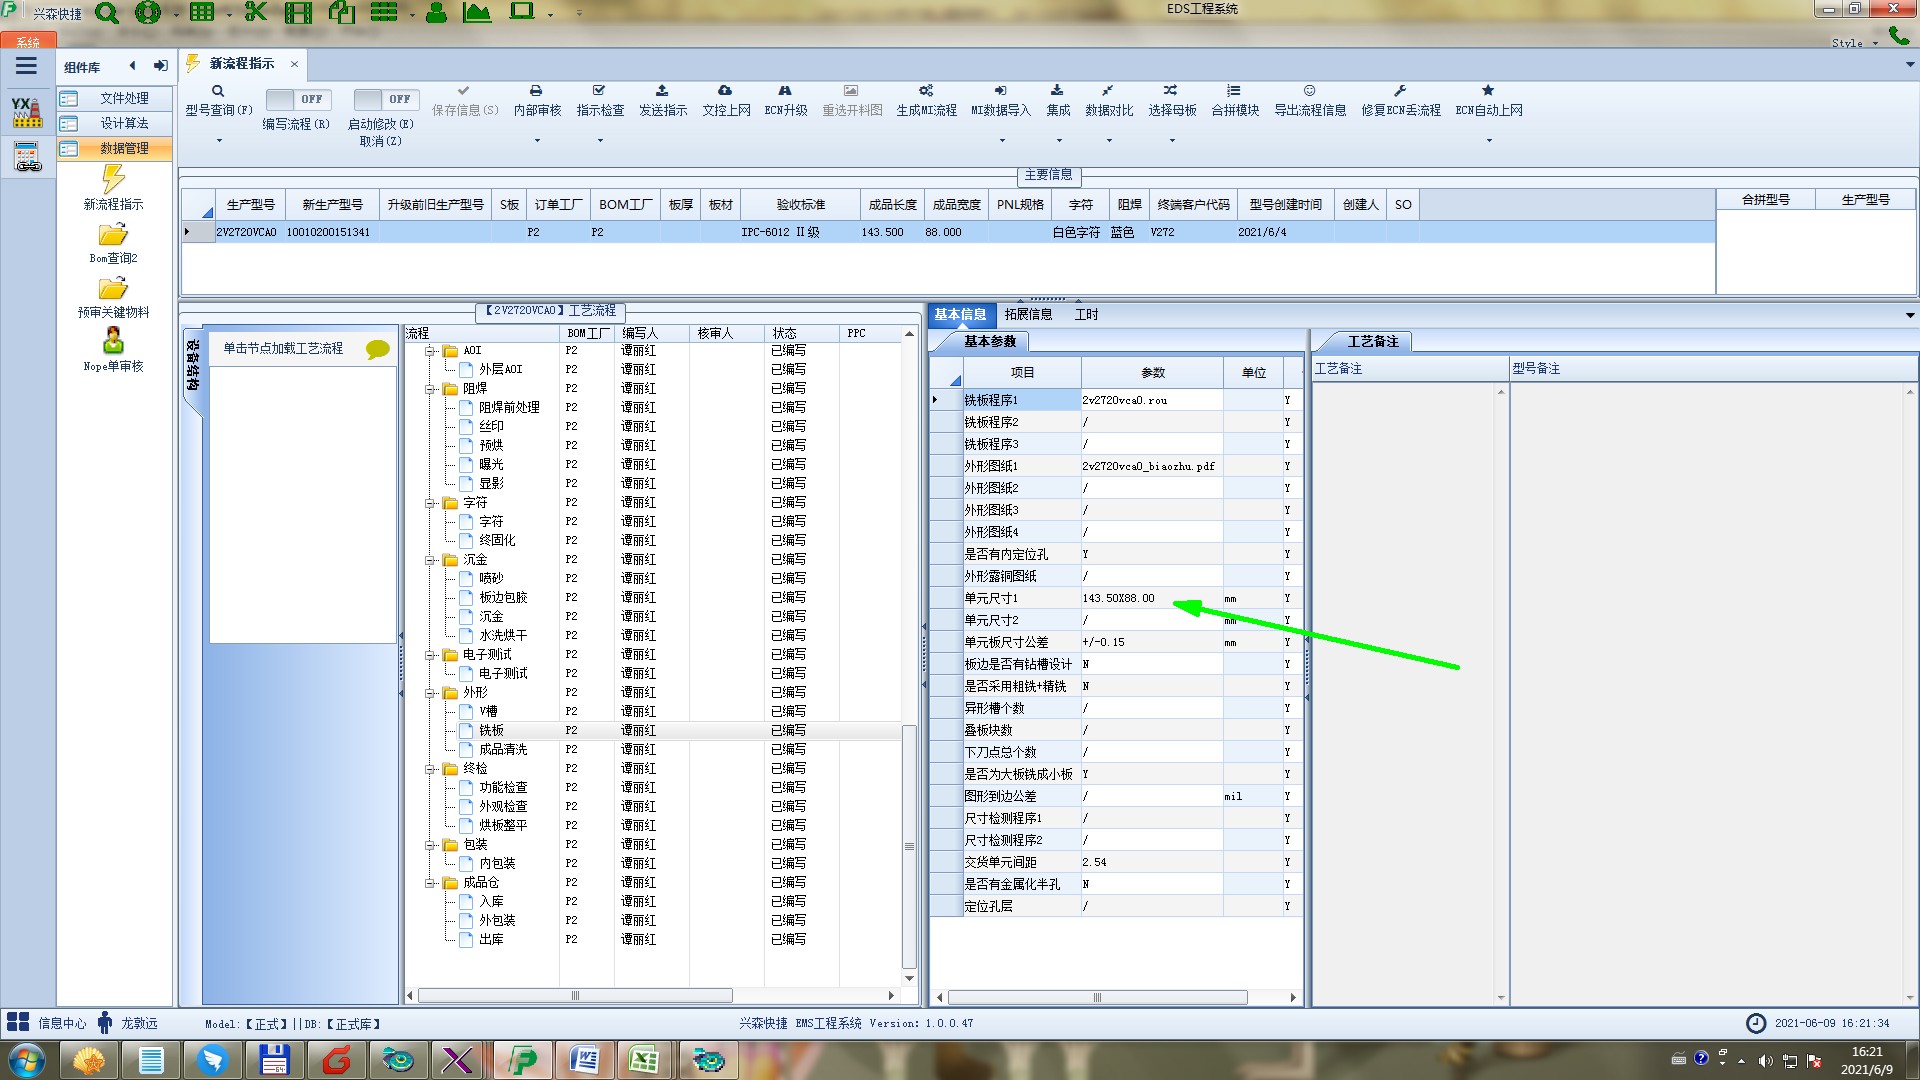The height and width of the screenshot is (1080, 1920).
Task: Select 数据管理 in component library
Action: point(123,148)
